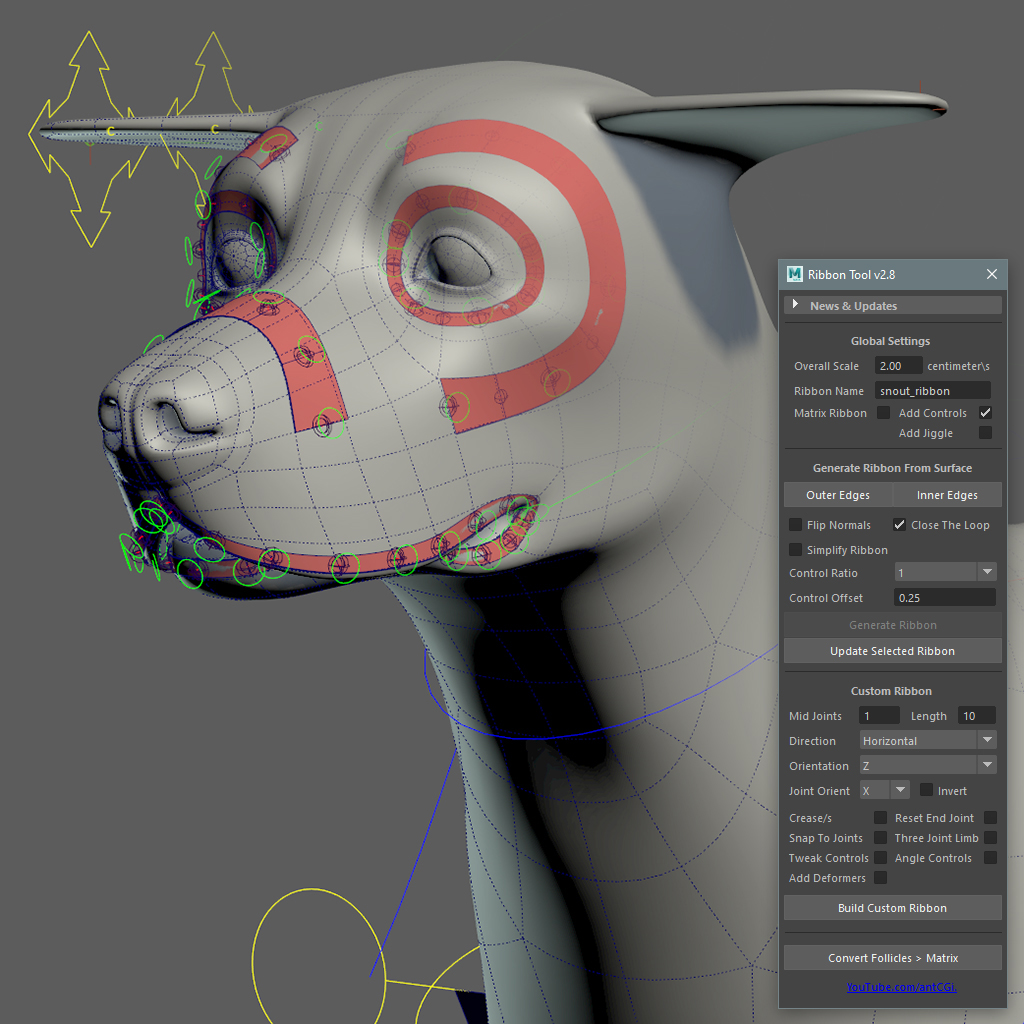Enable the Crease/s checkbox

[880, 818]
